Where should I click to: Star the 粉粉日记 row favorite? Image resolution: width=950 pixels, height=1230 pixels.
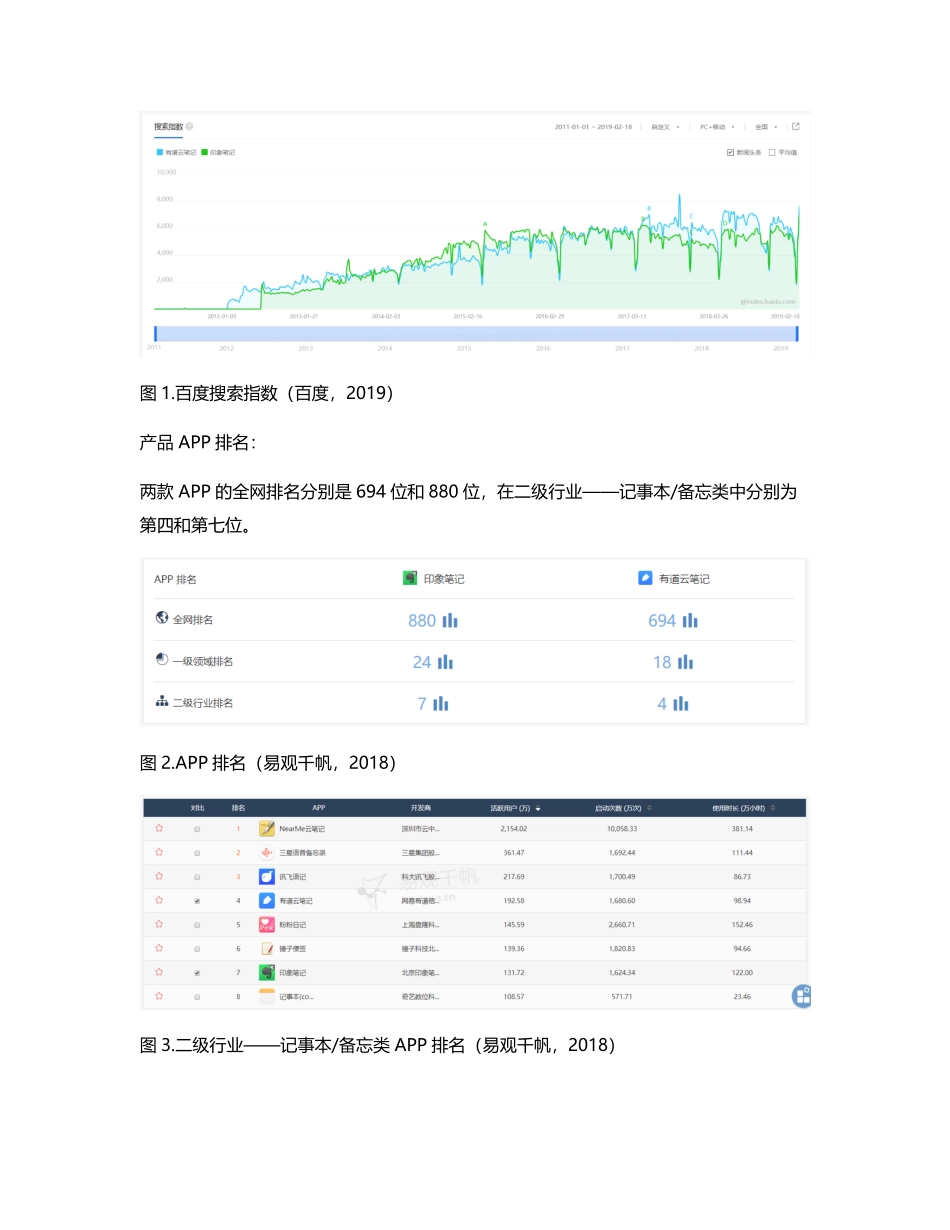point(159,925)
